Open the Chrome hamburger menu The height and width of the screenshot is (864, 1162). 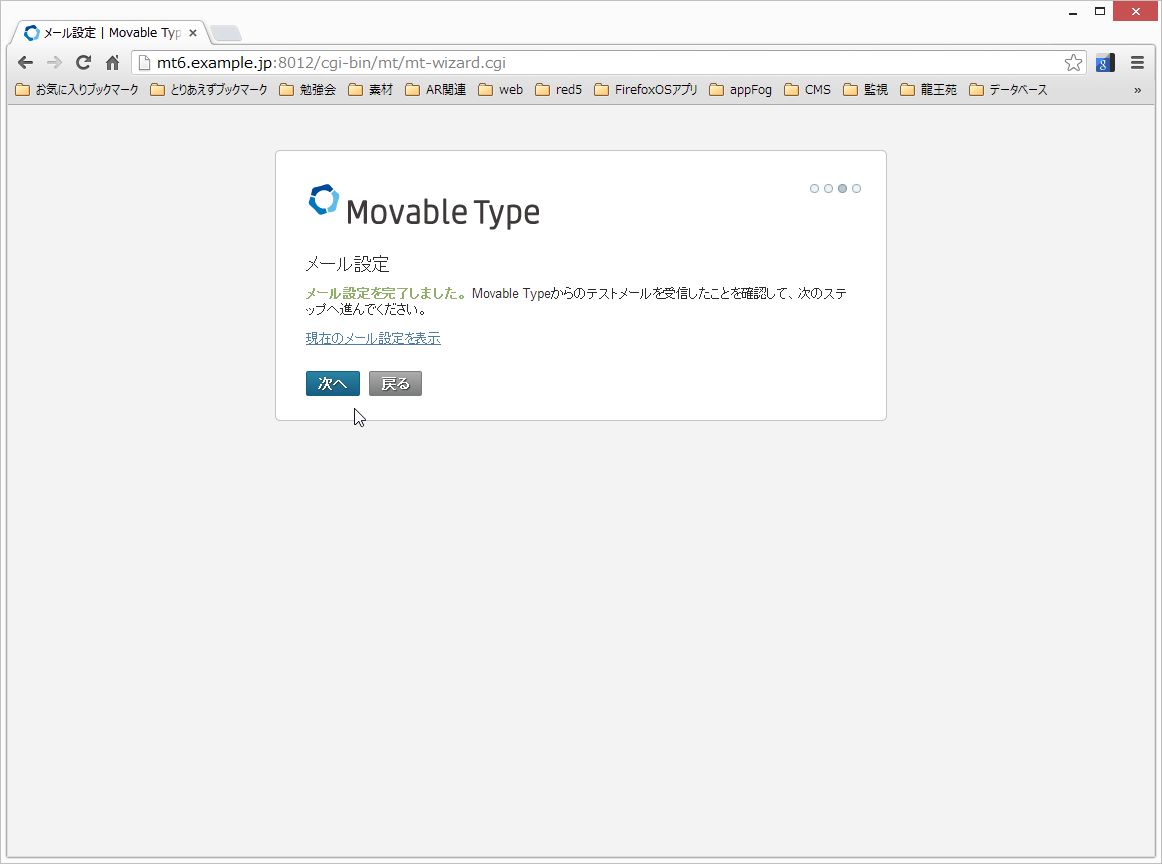pyautogui.click(x=1138, y=63)
